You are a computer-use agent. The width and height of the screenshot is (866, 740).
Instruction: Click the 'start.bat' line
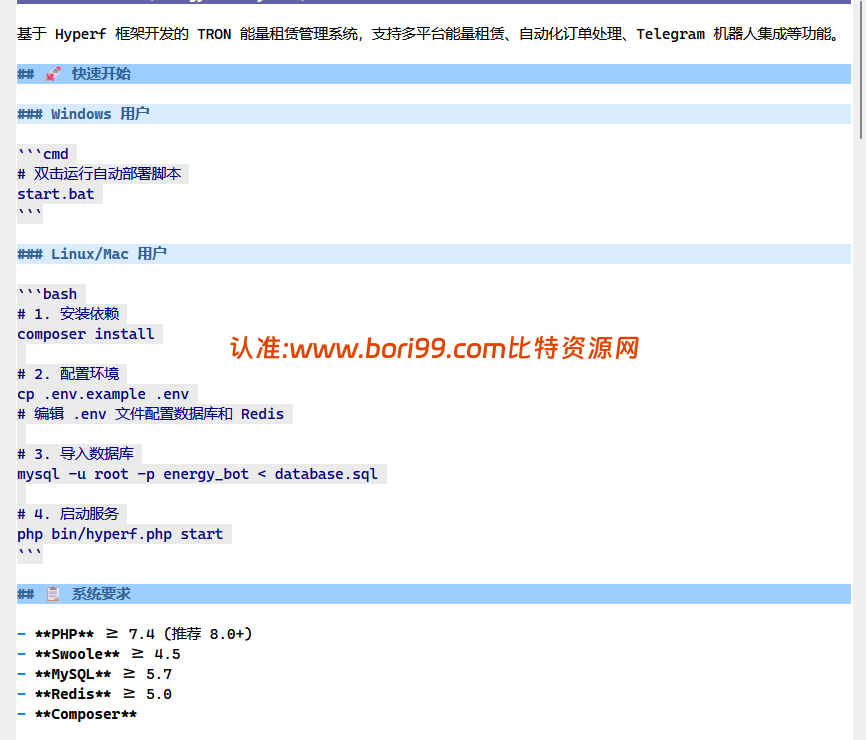(x=56, y=194)
